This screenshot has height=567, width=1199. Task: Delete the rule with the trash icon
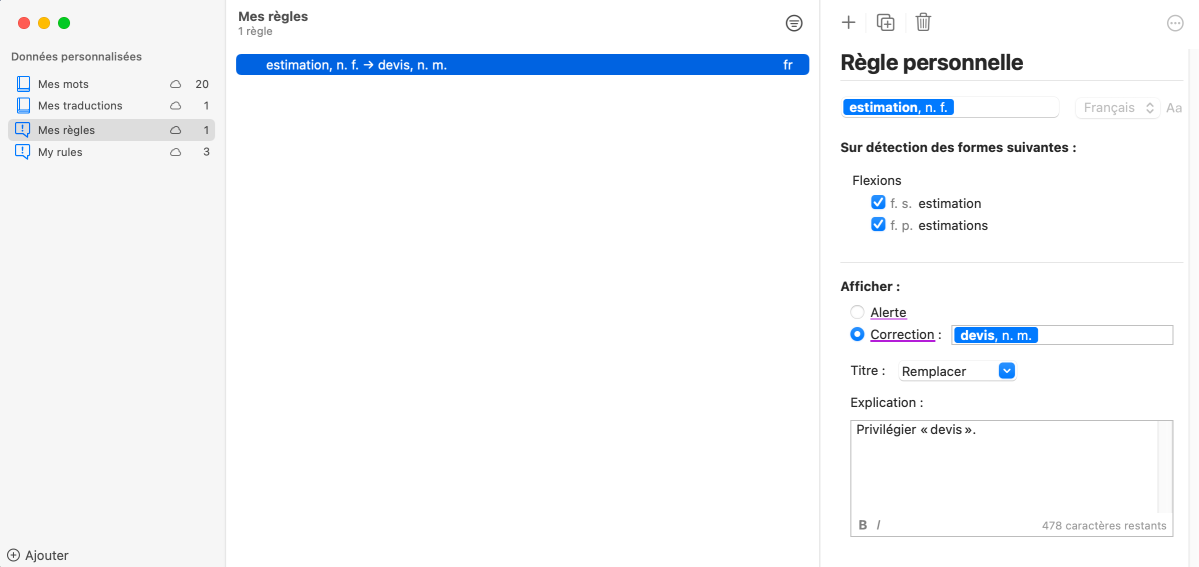tap(924, 22)
